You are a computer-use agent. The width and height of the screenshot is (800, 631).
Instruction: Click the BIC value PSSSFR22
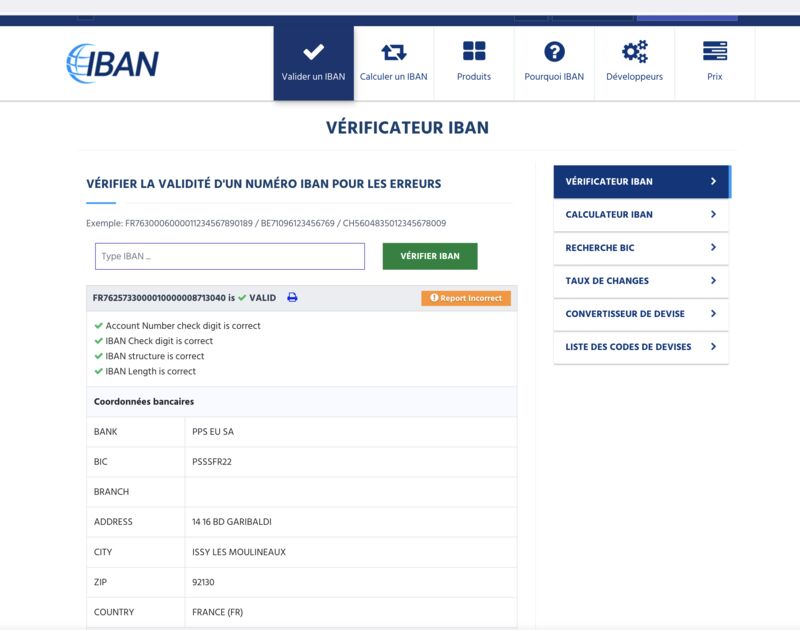click(212, 462)
